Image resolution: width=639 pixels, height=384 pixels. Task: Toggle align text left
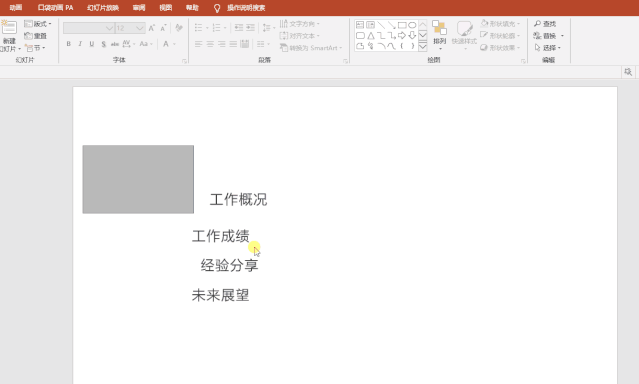tap(198, 44)
